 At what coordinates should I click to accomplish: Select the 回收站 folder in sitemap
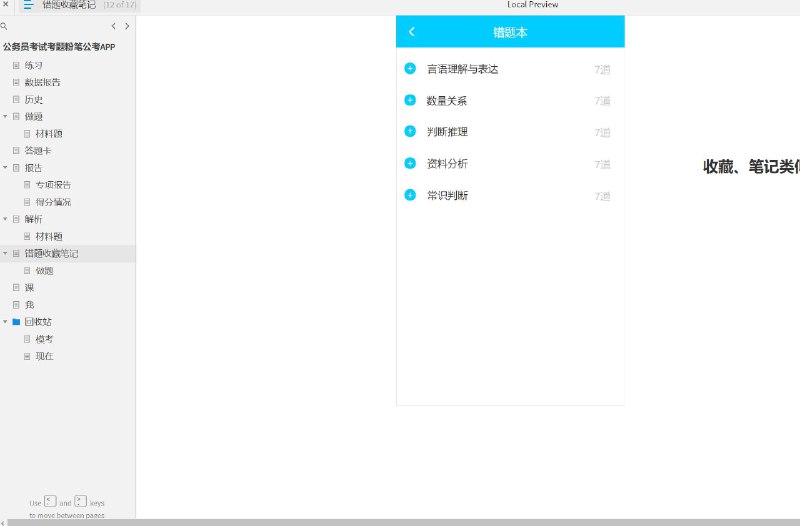click(x=38, y=321)
